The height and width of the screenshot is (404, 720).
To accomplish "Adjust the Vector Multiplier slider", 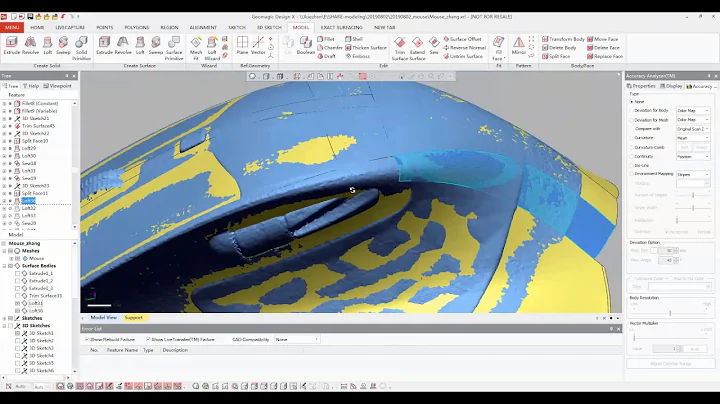I will (634, 338).
